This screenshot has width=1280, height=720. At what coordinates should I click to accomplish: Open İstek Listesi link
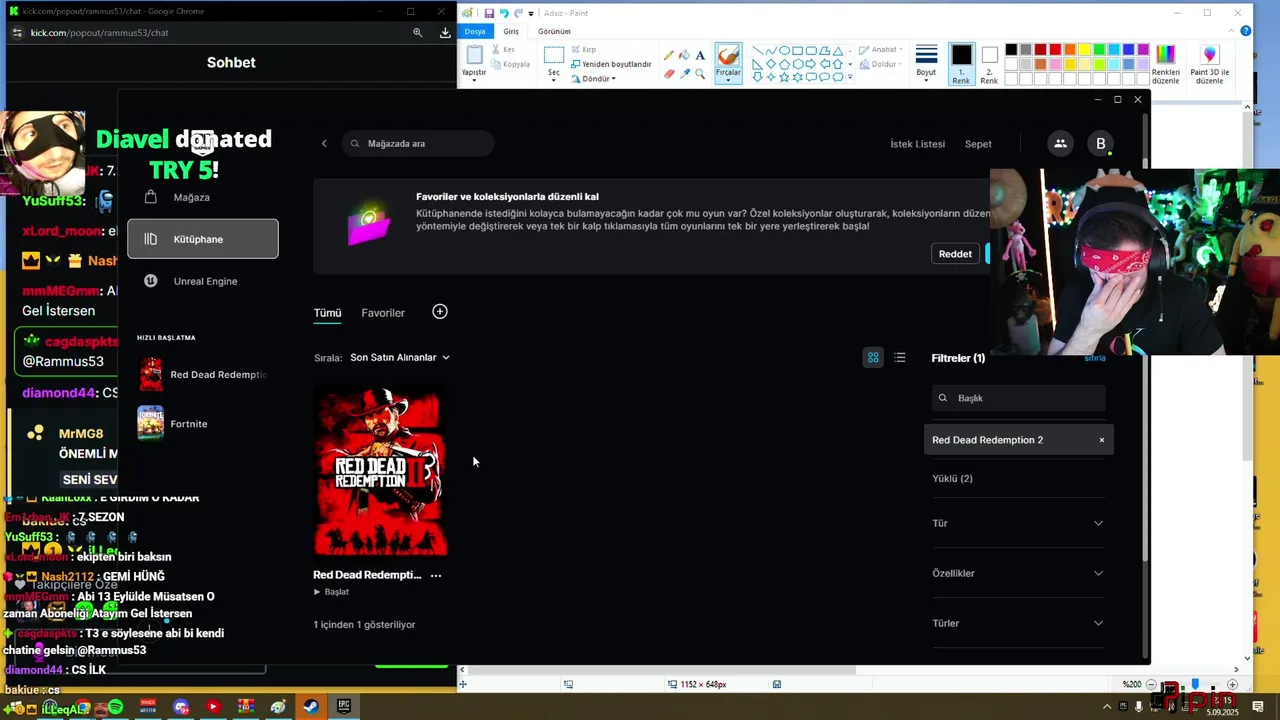pyautogui.click(x=917, y=144)
